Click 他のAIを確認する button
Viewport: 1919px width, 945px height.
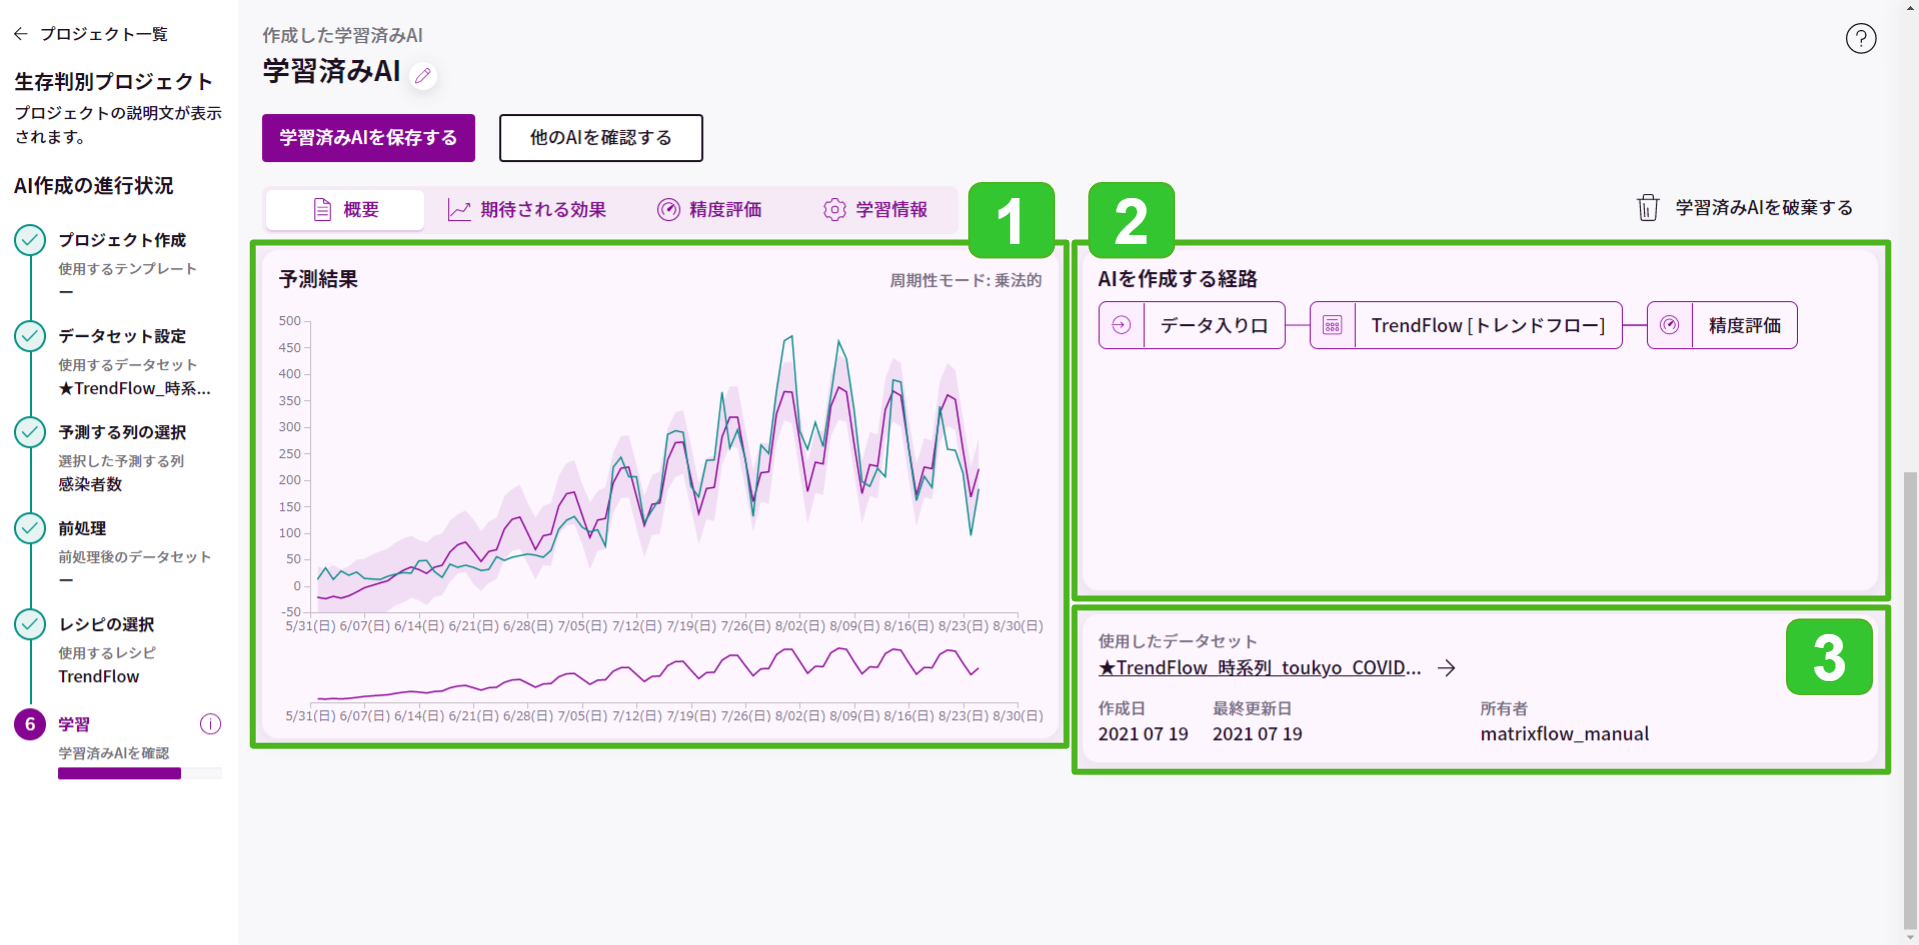coord(601,138)
